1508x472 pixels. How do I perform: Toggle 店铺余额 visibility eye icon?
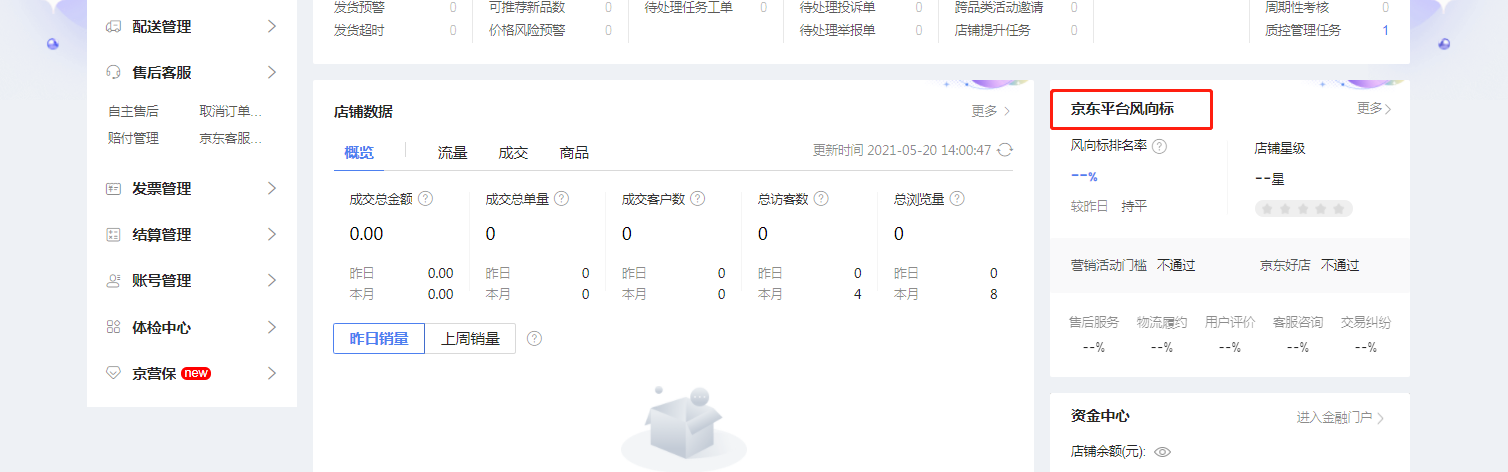1162,451
